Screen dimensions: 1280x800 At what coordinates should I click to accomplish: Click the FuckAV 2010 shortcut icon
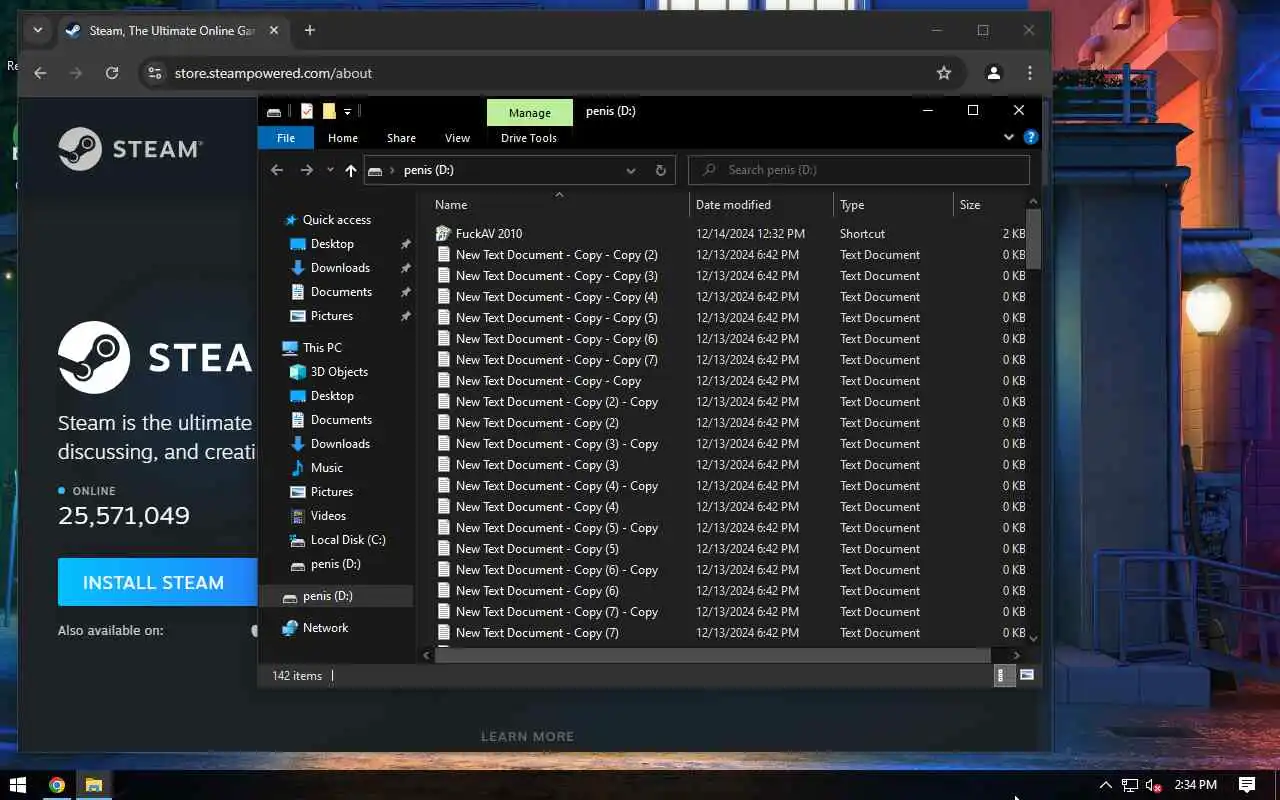click(444, 233)
